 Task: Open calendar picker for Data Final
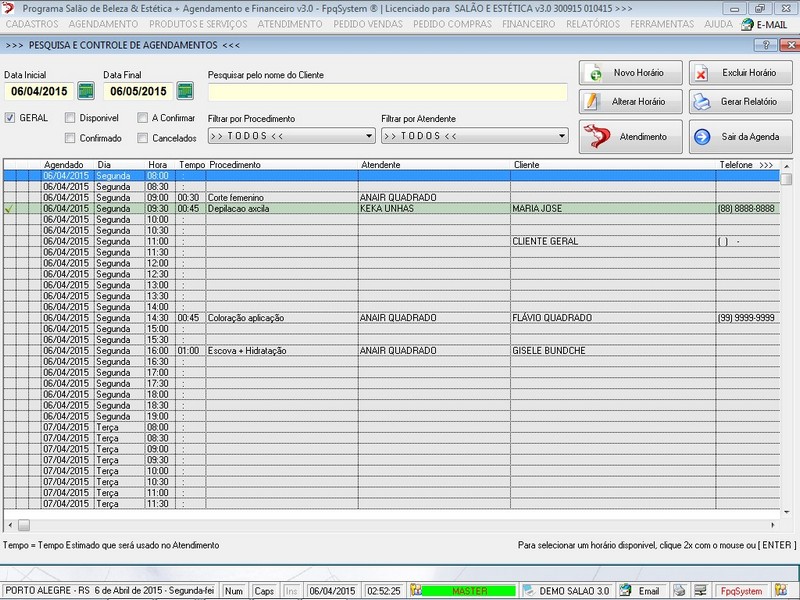tap(185, 91)
